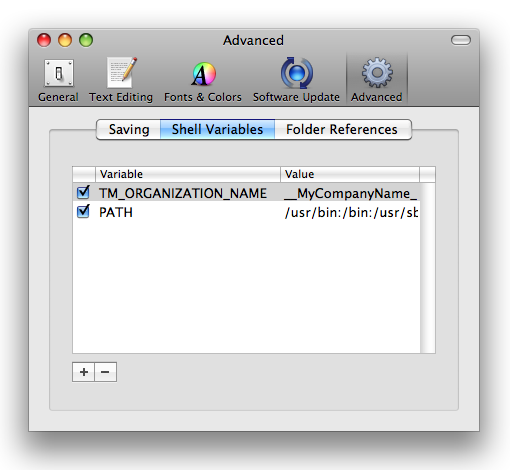The image size is (510, 470).
Task: Open the Text Editing preferences pane
Action: 121,80
